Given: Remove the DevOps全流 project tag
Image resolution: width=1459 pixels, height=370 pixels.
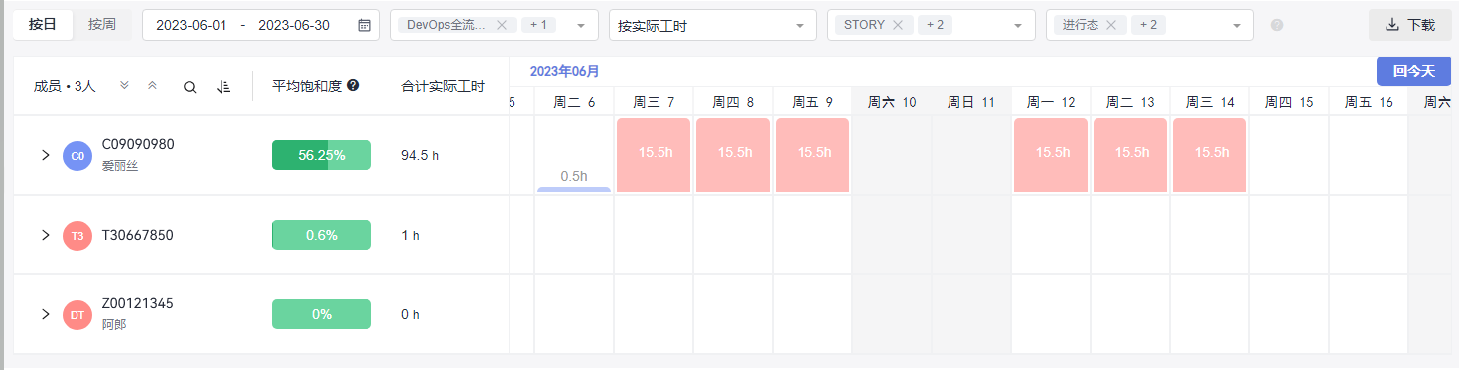Looking at the screenshot, I should [502, 25].
